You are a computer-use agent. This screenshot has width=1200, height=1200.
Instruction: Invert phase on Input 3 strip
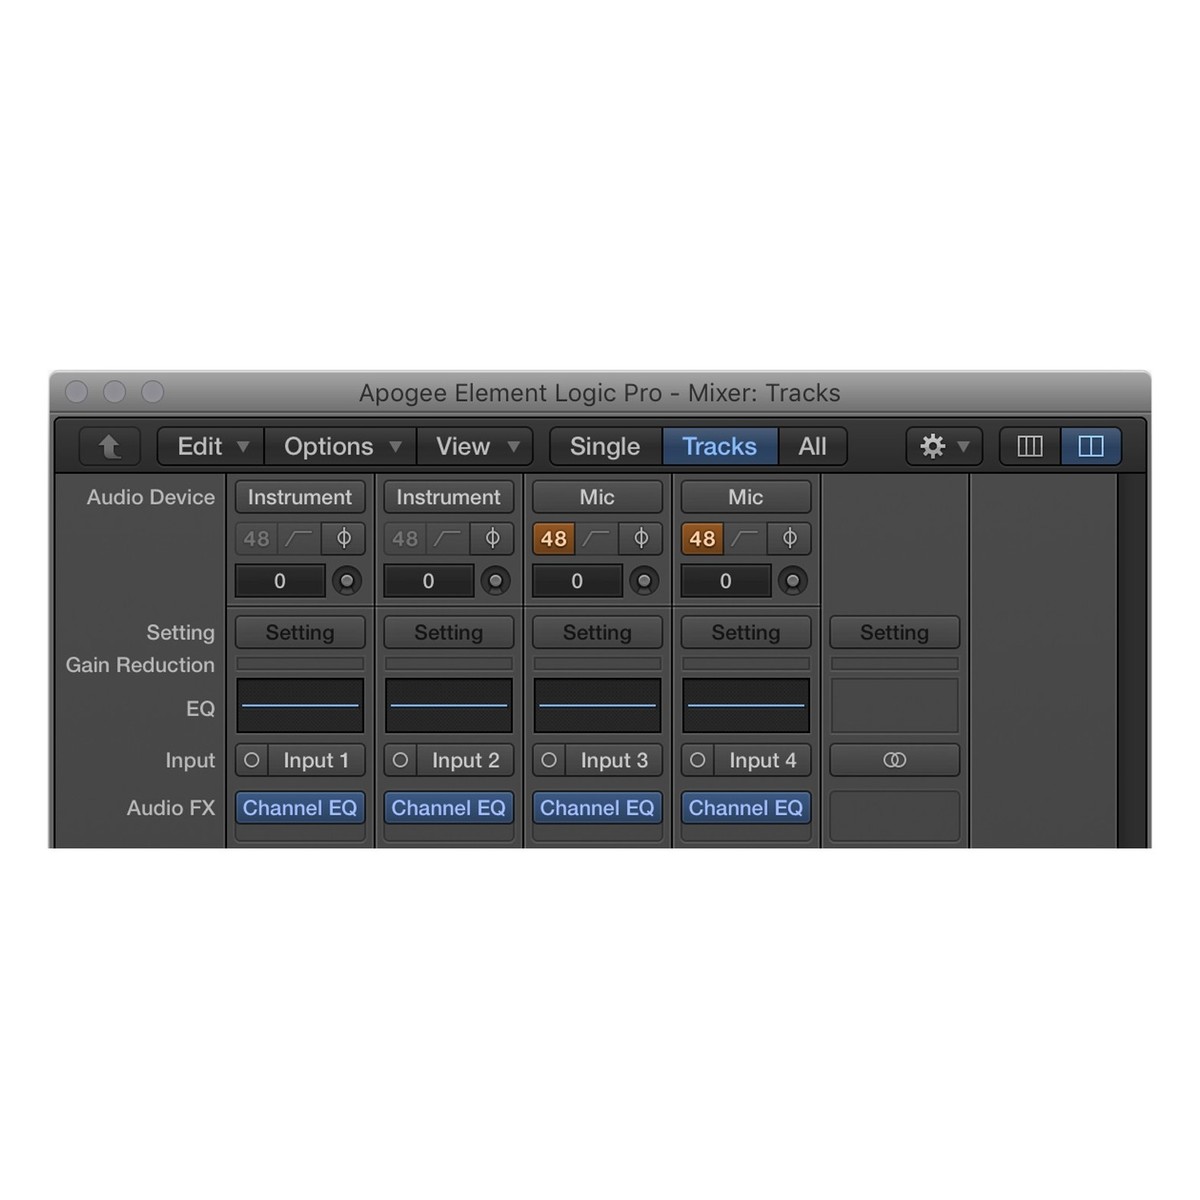(641, 539)
